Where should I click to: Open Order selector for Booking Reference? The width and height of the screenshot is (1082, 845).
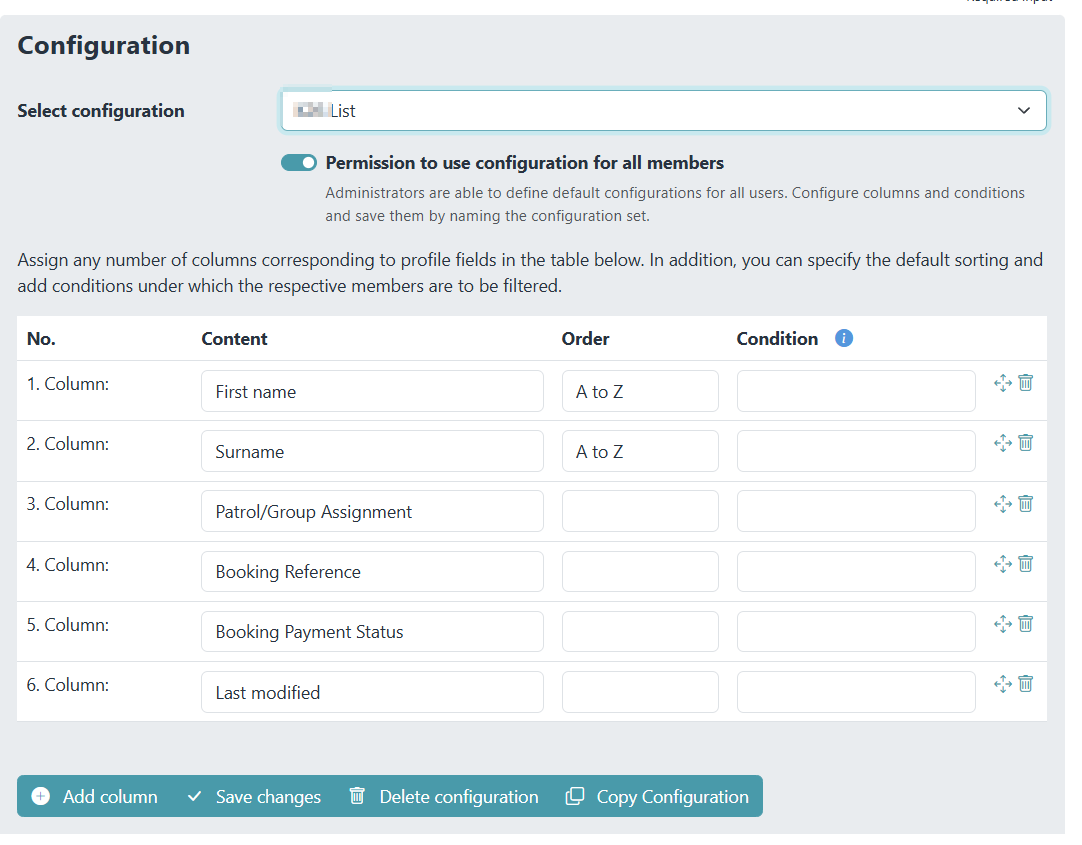tap(640, 571)
